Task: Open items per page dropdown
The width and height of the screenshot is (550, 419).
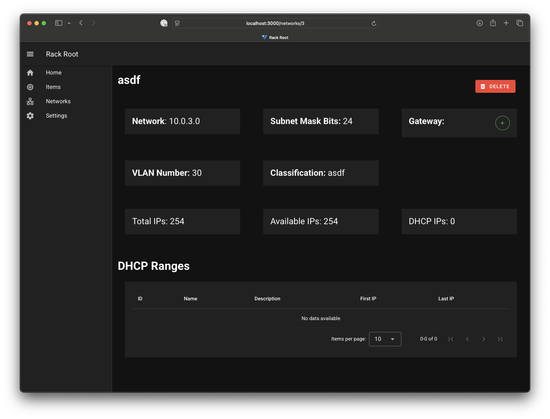Action: click(385, 339)
